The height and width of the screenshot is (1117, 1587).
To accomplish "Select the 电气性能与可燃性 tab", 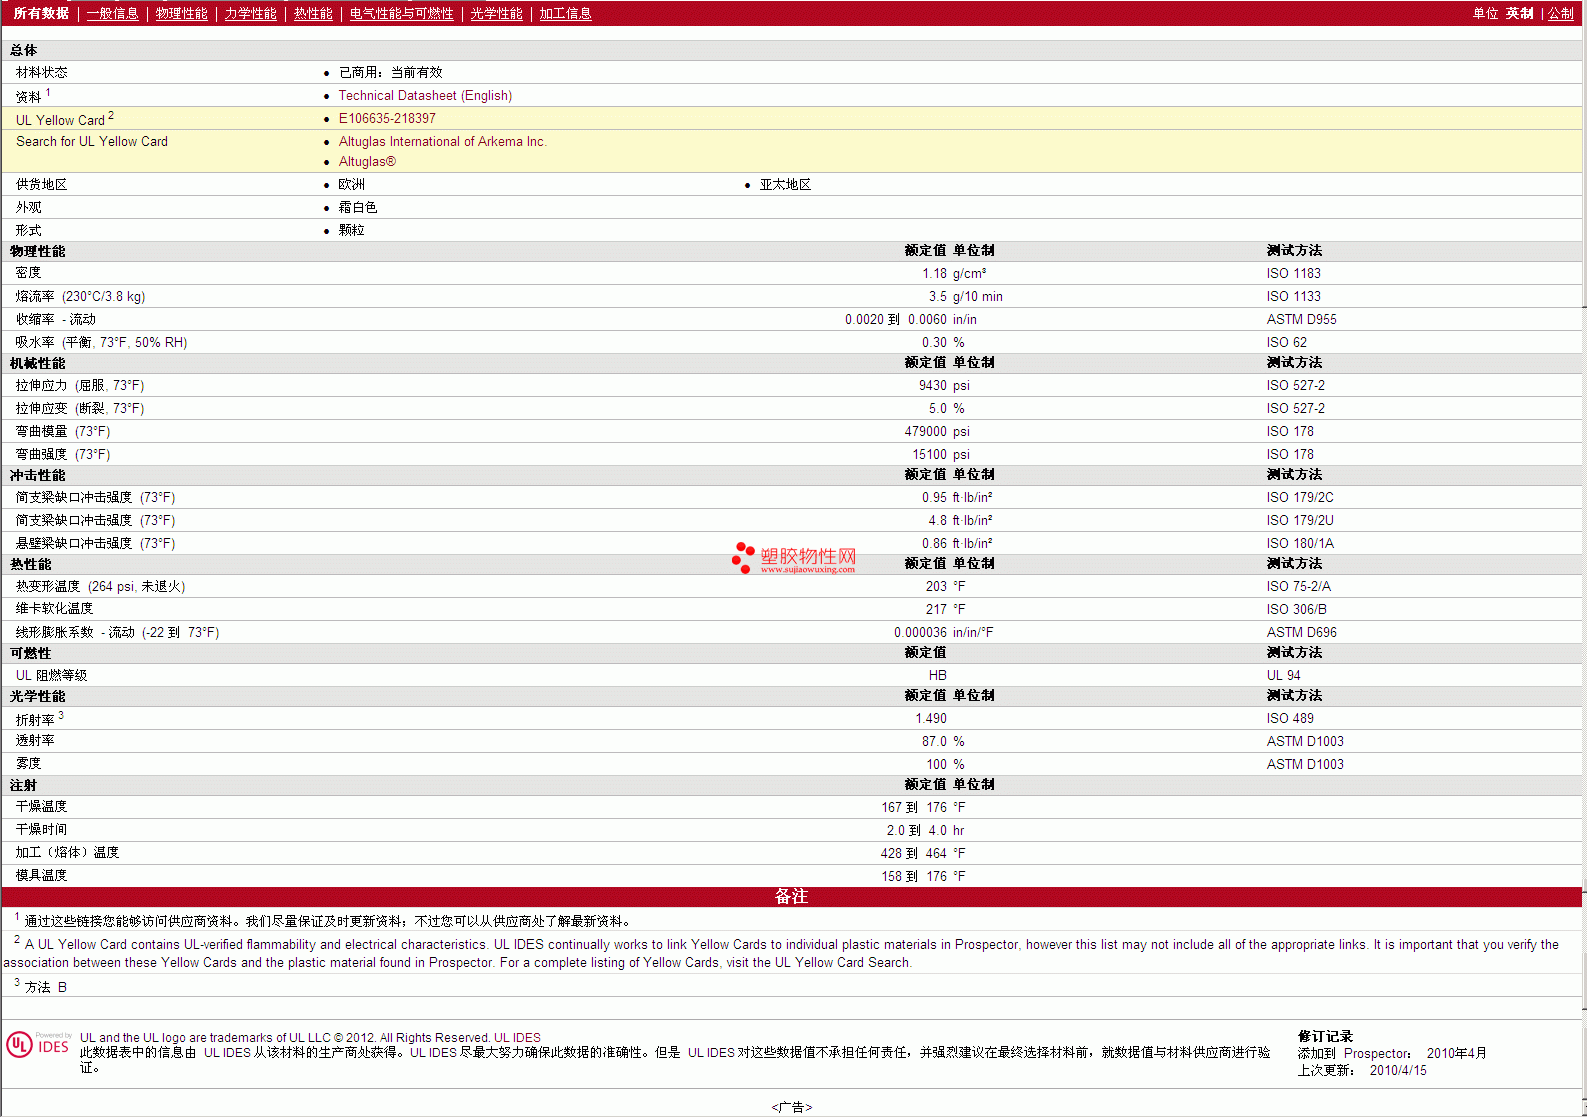I will (x=401, y=14).
